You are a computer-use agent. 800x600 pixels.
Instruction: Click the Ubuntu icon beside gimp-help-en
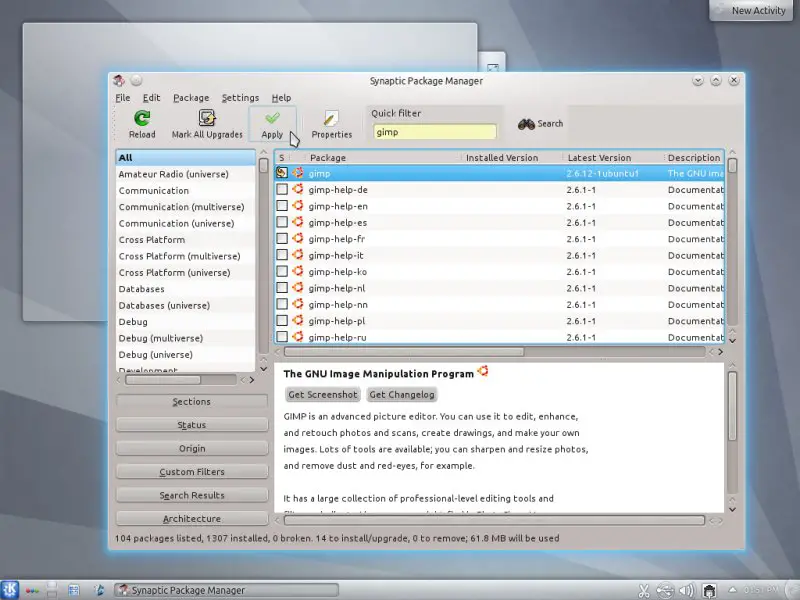pos(298,206)
